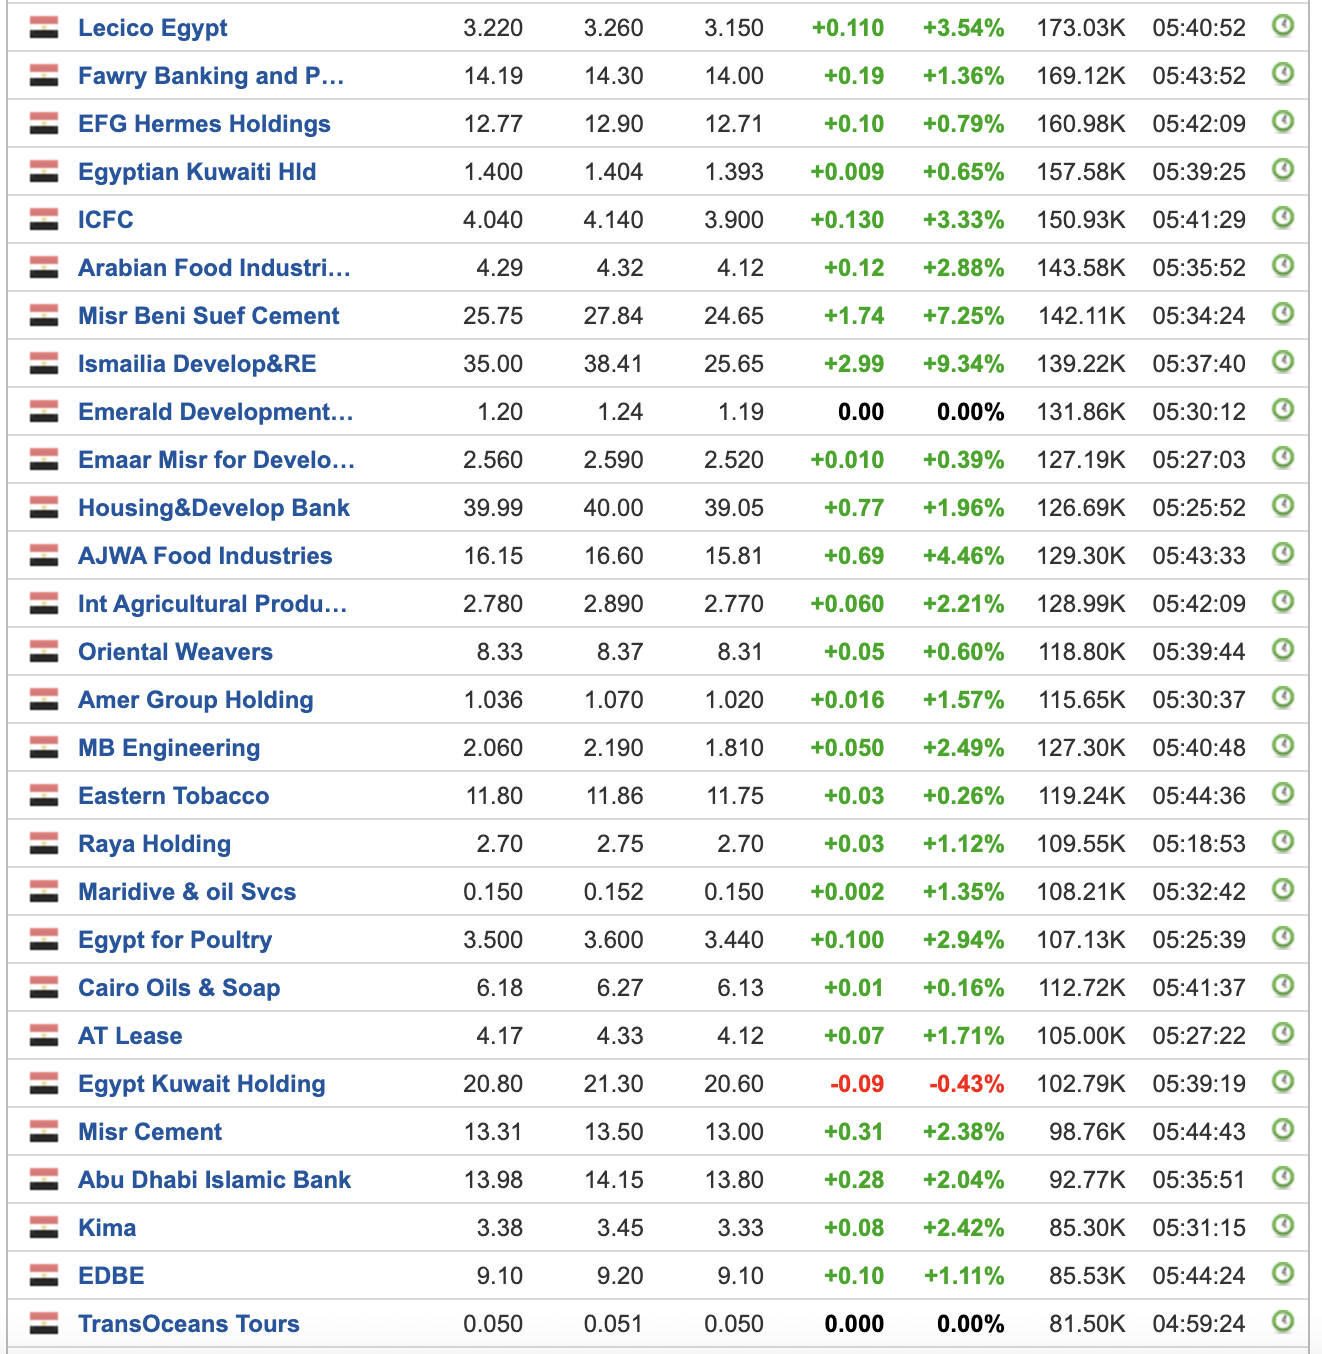
Task: Select the 173.03K volume cell
Action: pyautogui.click(x=1081, y=28)
